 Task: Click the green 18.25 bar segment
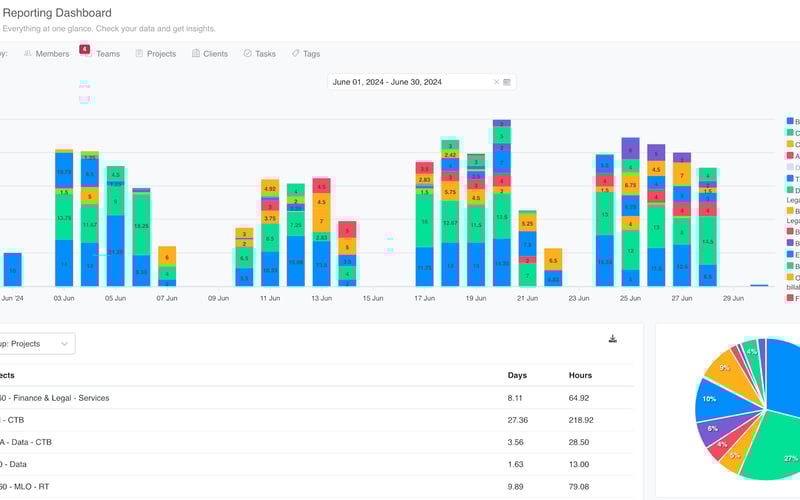point(141,225)
